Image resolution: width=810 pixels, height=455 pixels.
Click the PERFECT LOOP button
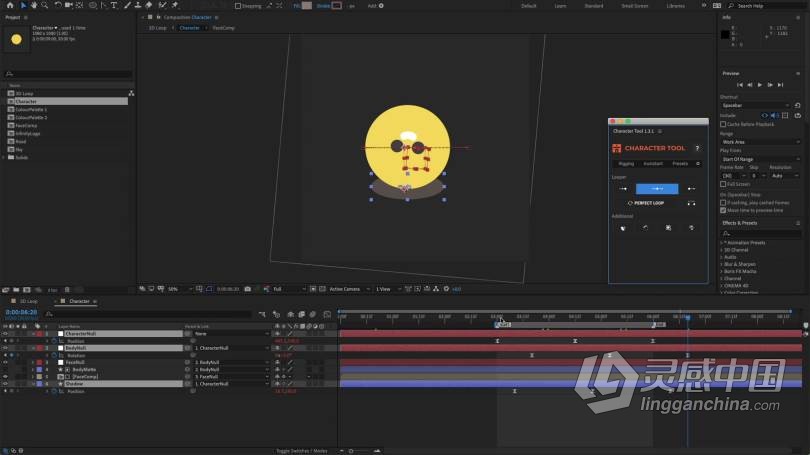(x=647, y=203)
